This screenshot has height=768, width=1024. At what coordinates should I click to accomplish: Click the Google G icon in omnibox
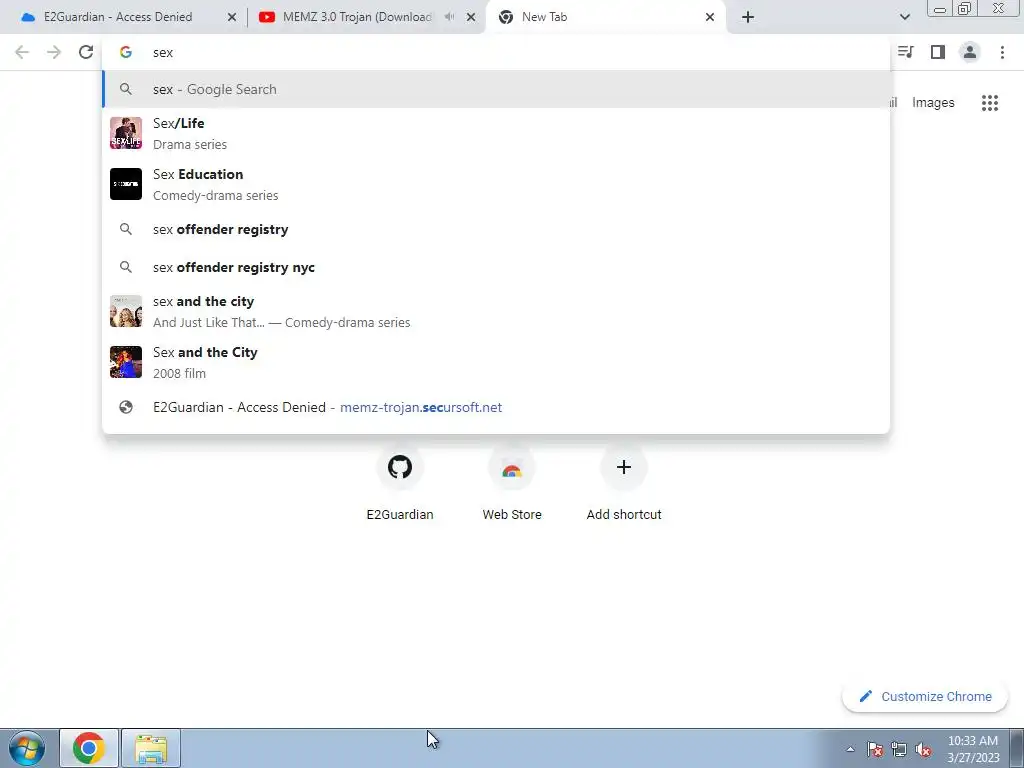point(125,52)
